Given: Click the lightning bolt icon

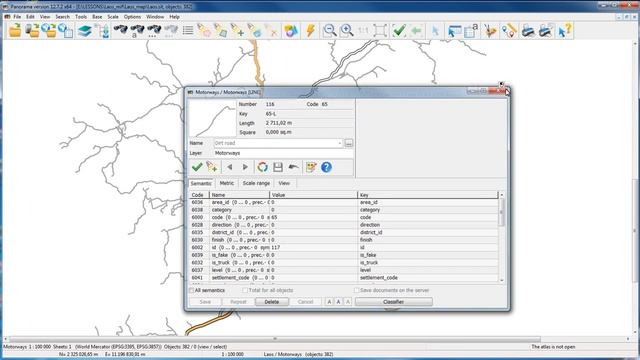Looking at the screenshot, I should click(310, 31).
